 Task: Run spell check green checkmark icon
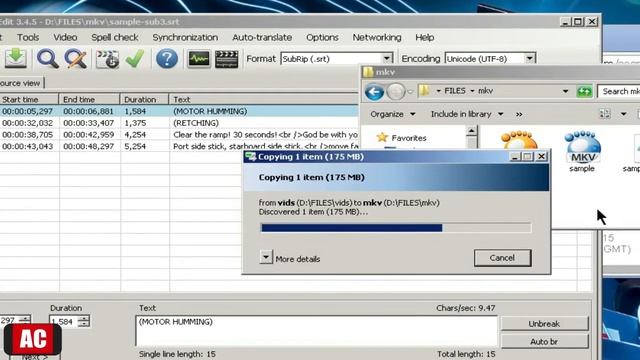tap(135, 59)
